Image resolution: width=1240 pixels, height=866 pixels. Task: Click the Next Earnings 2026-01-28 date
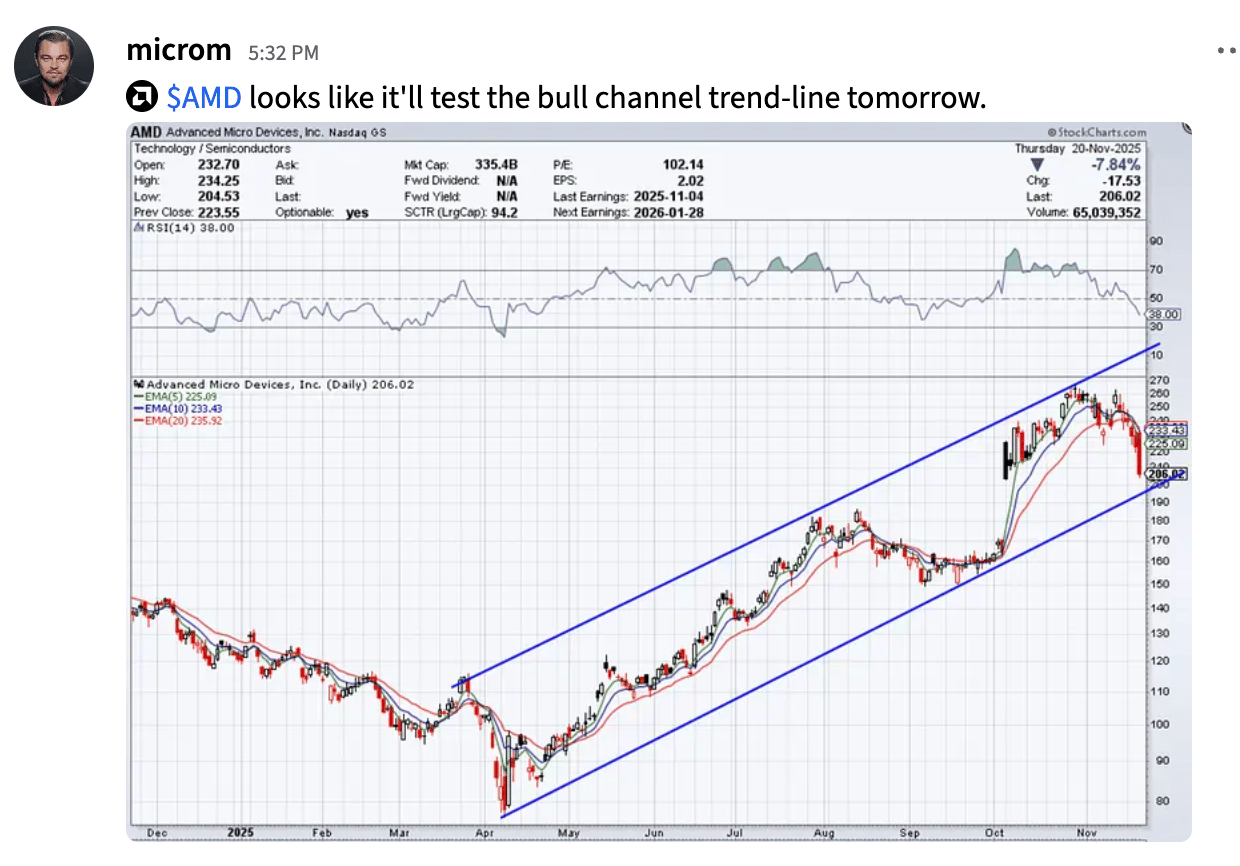(667, 213)
